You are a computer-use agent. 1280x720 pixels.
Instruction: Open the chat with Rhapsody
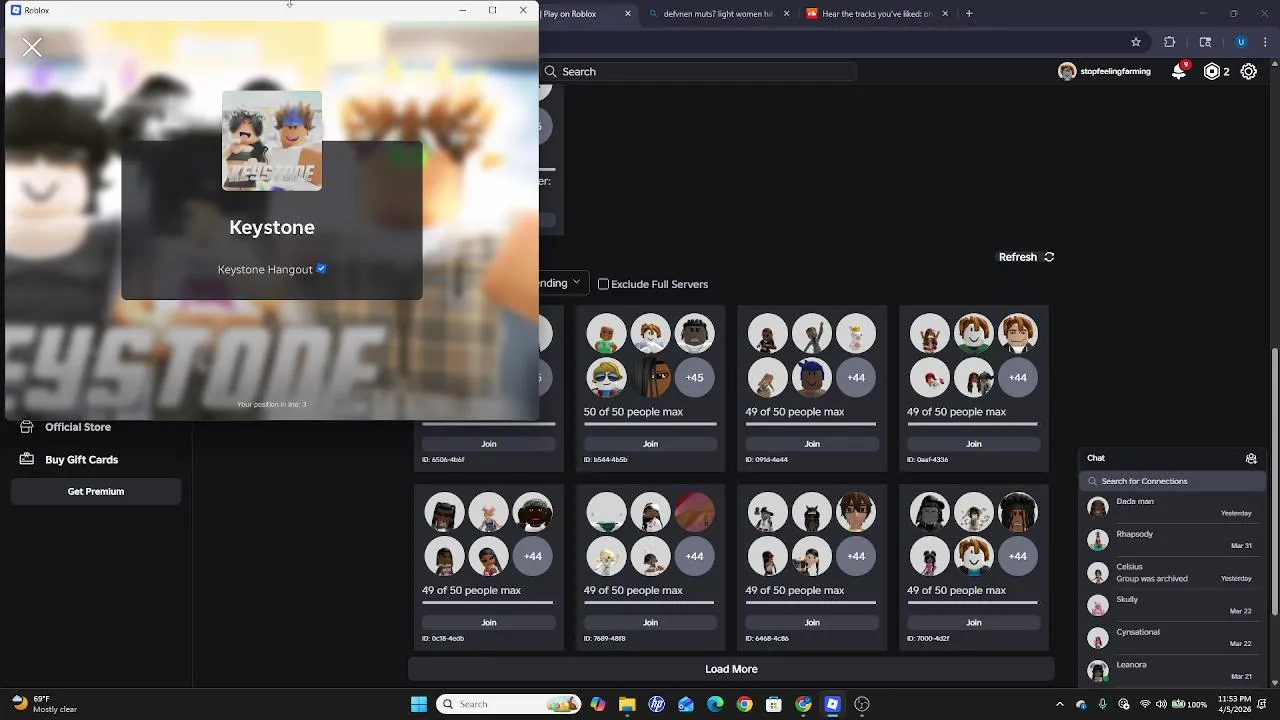pos(1171,540)
